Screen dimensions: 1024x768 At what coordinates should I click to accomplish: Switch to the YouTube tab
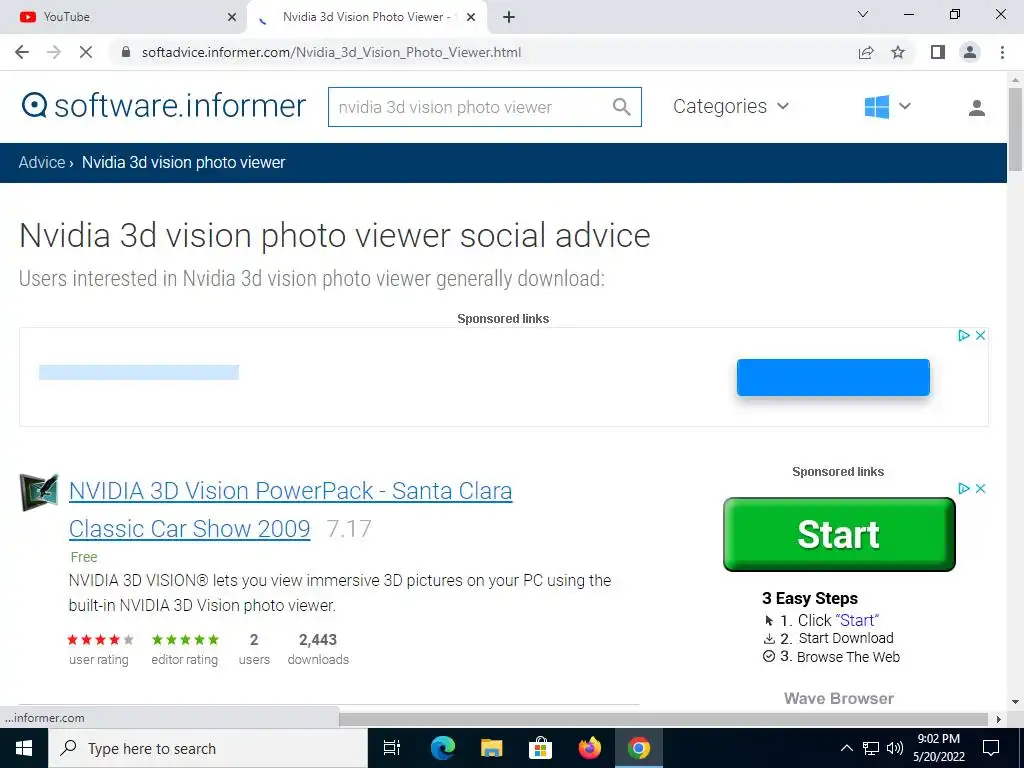(x=122, y=17)
